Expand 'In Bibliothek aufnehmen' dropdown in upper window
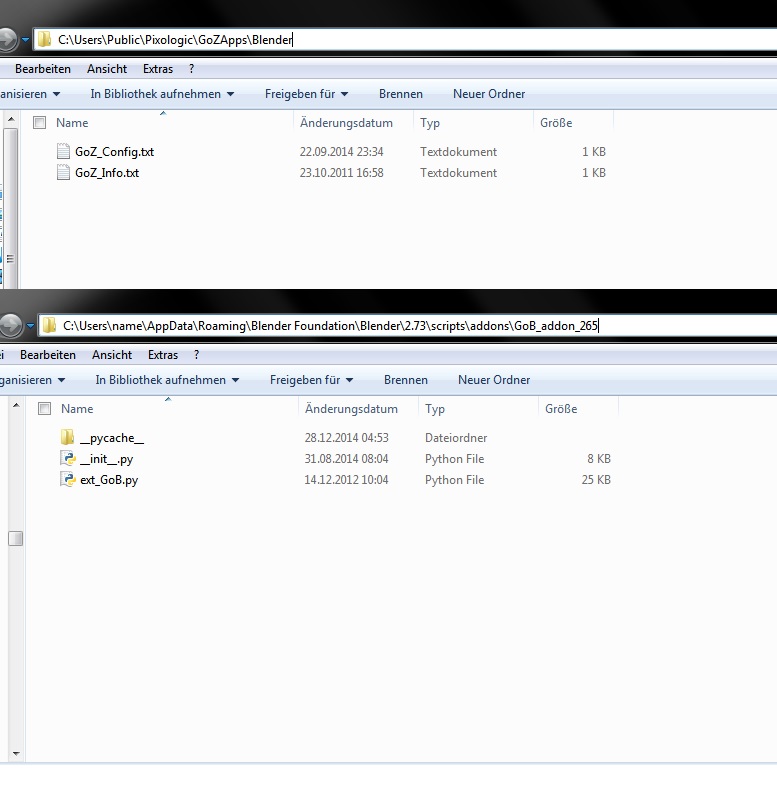 click(x=162, y=94)
